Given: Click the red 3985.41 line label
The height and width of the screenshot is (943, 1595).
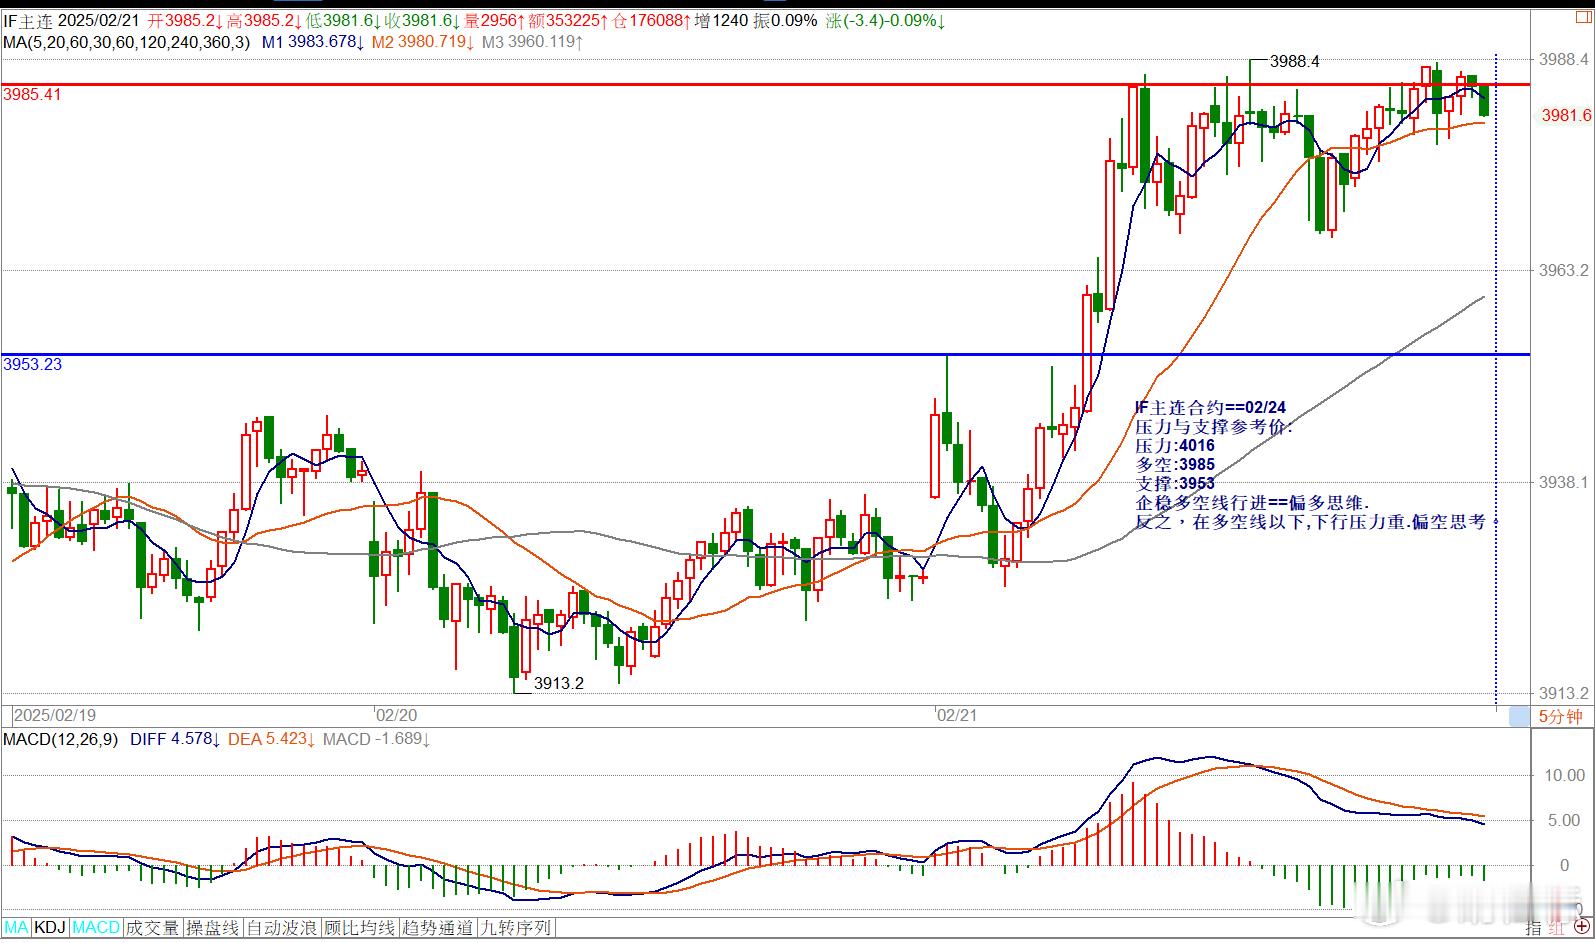Looking at the screenshot, I should 32,94.
